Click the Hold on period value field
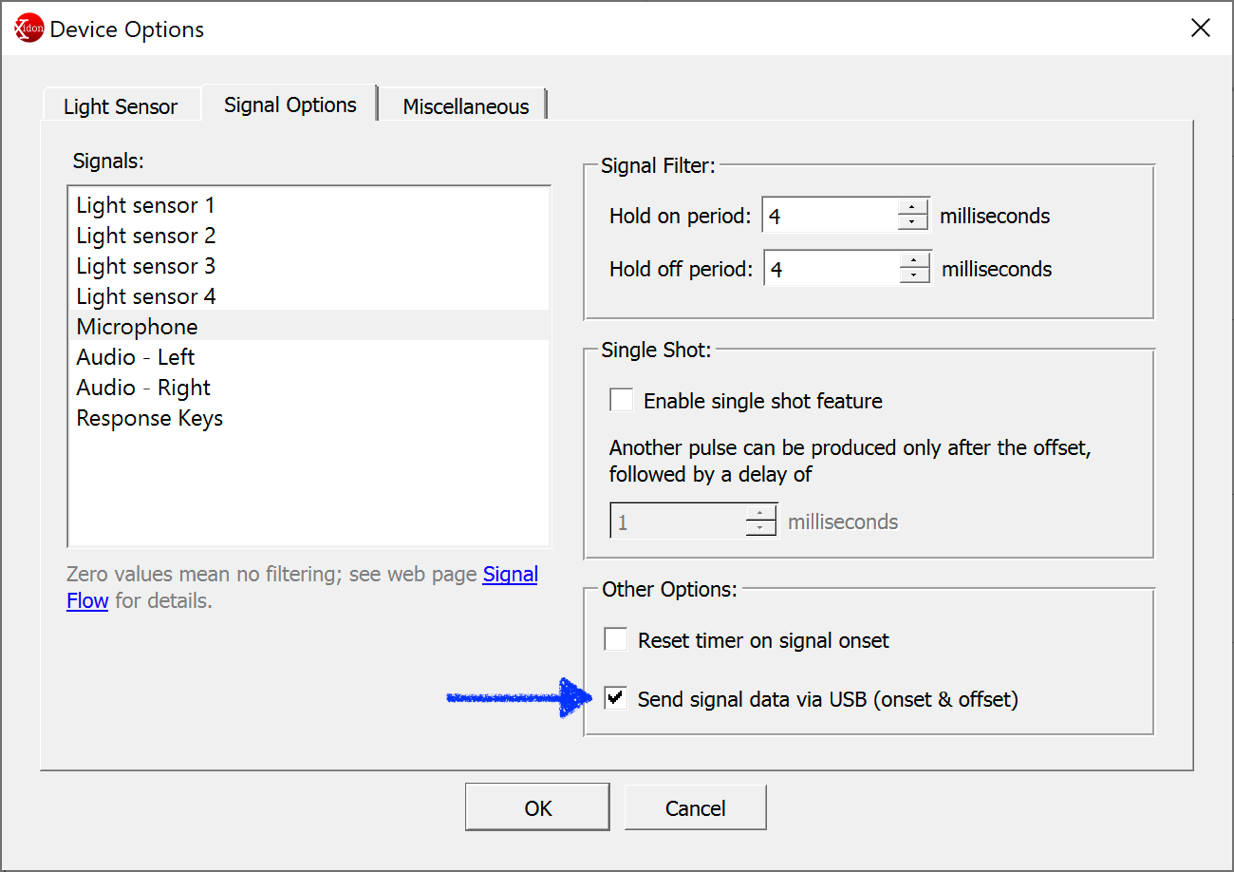The width and height of the screenshot is (1234, 872). (830, 216)
